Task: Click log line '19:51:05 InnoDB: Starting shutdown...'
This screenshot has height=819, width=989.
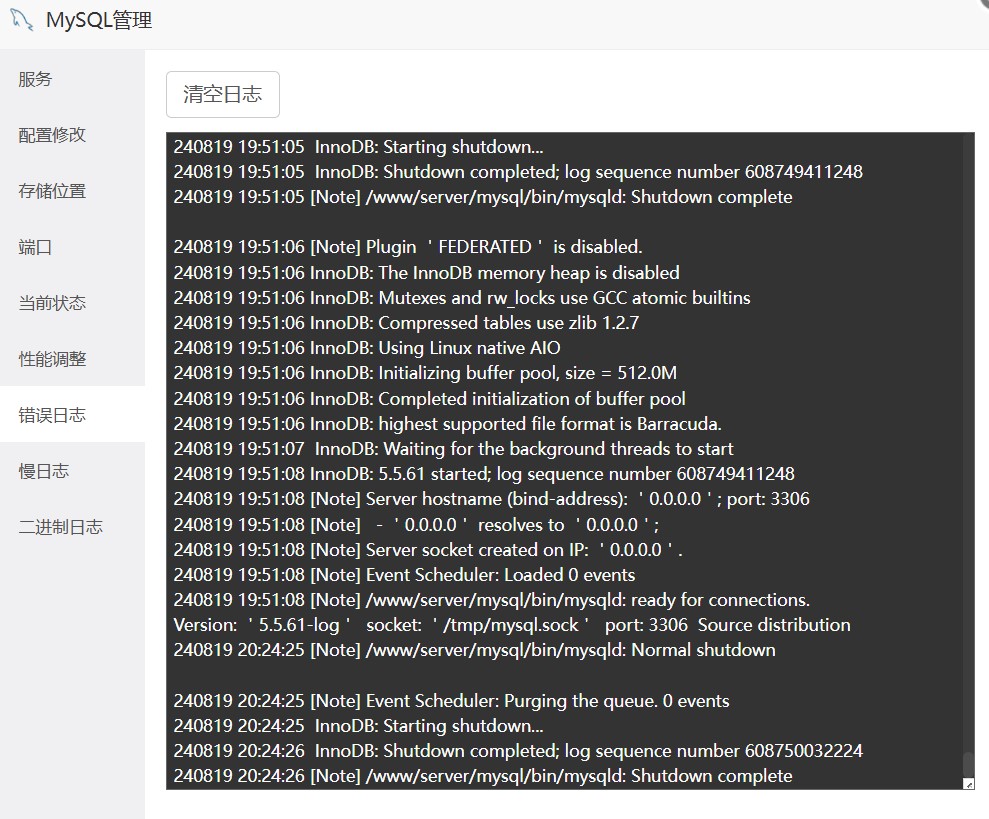Action: point(358,146)
